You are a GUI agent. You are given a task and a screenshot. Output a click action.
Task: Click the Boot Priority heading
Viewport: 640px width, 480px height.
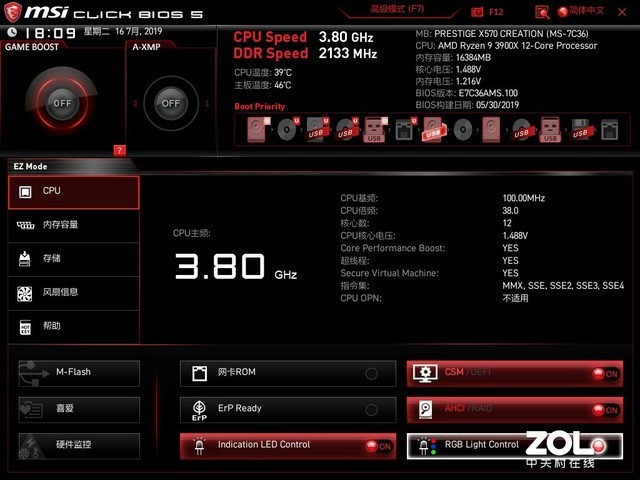pyautogui.click(x=260, y=107)
